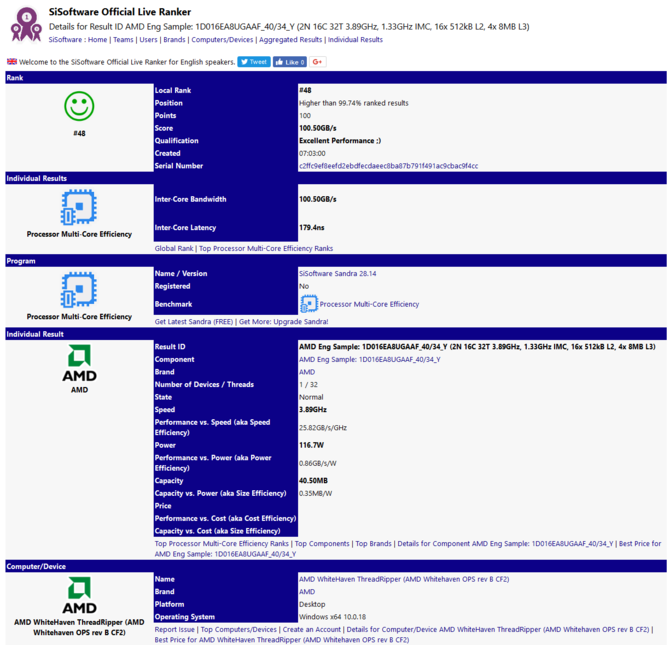Screen dimensions: 670x645
Task: Open the Teams navigation link
Action: (x=123, y=40)
